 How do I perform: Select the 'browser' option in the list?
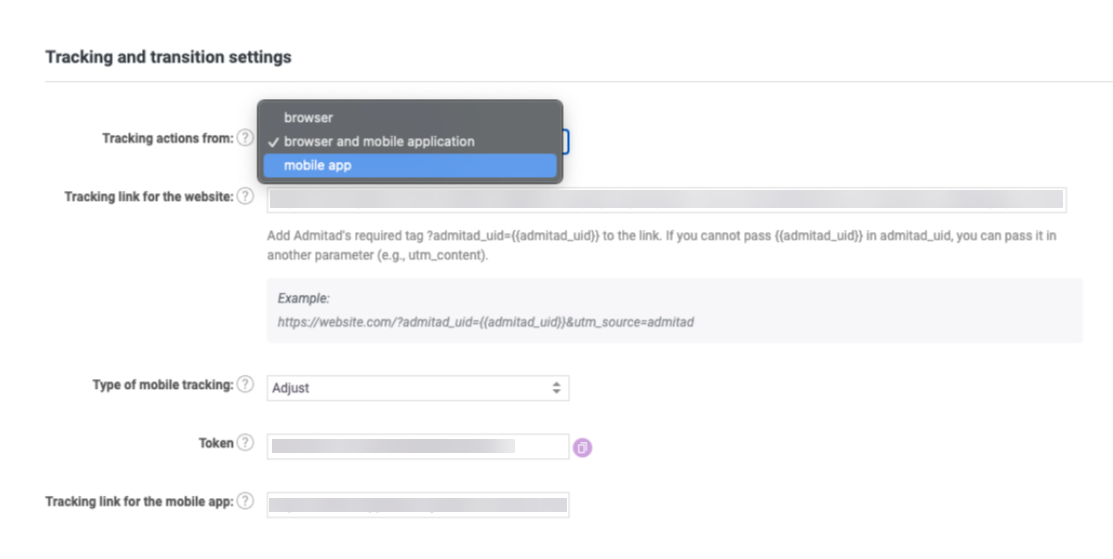308,118
